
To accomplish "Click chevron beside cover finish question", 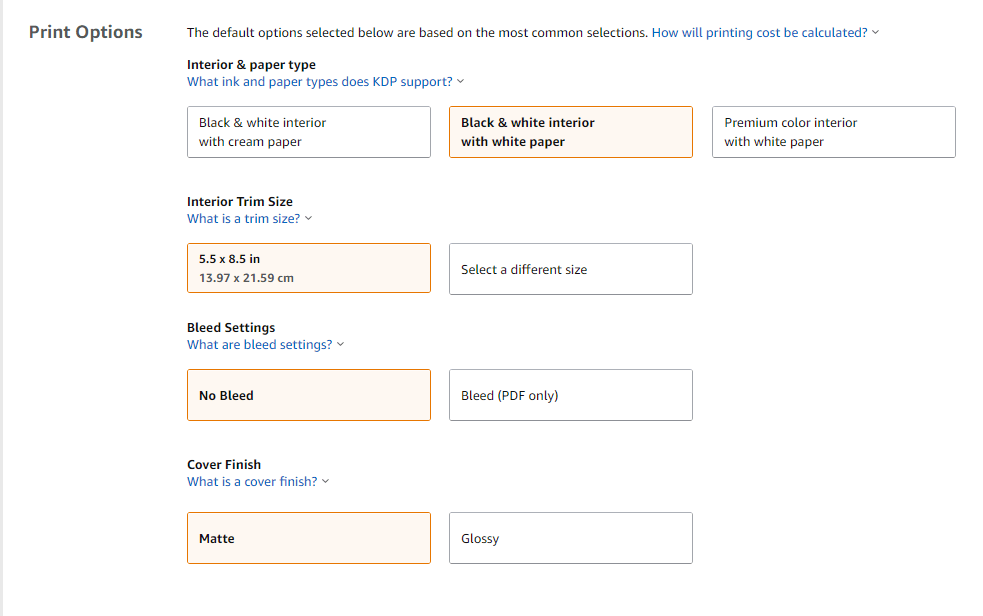I will (325, 482).
